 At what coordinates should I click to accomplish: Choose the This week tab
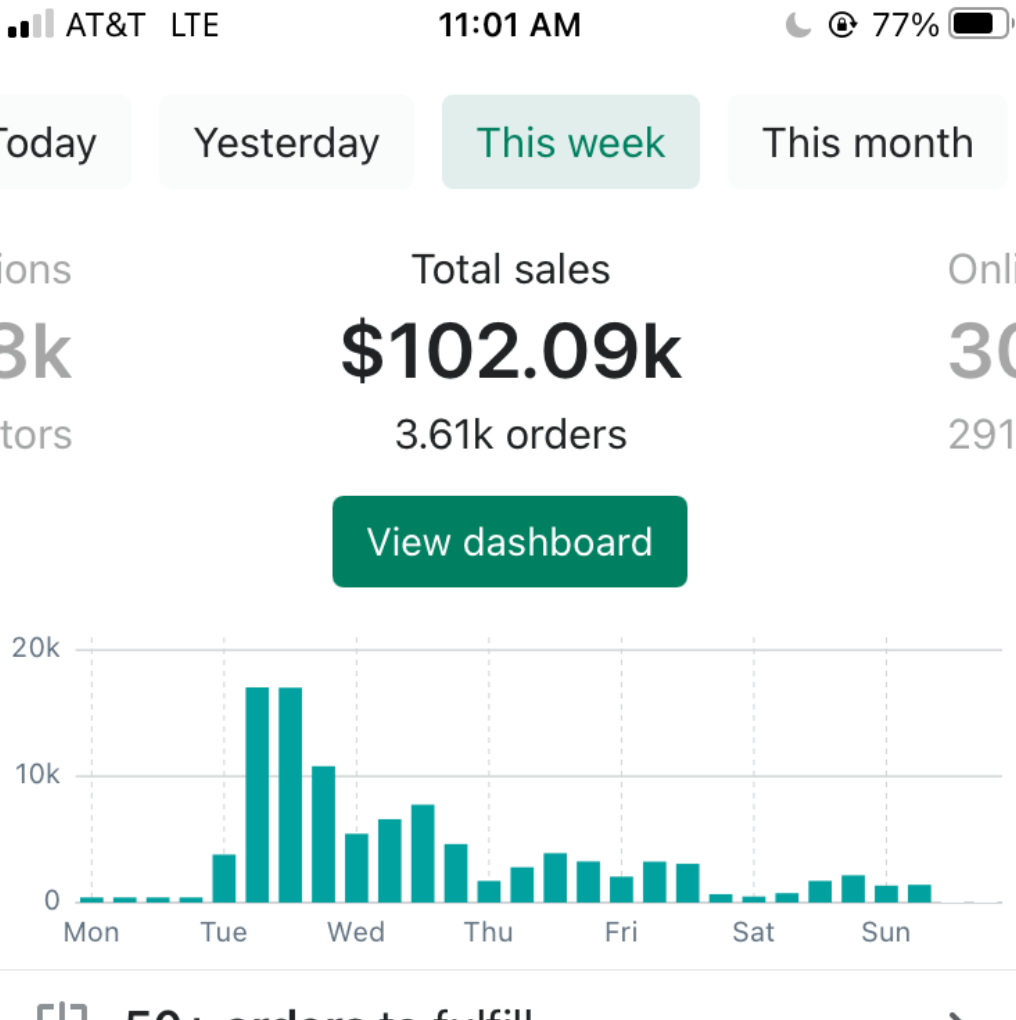pos(570,143)
